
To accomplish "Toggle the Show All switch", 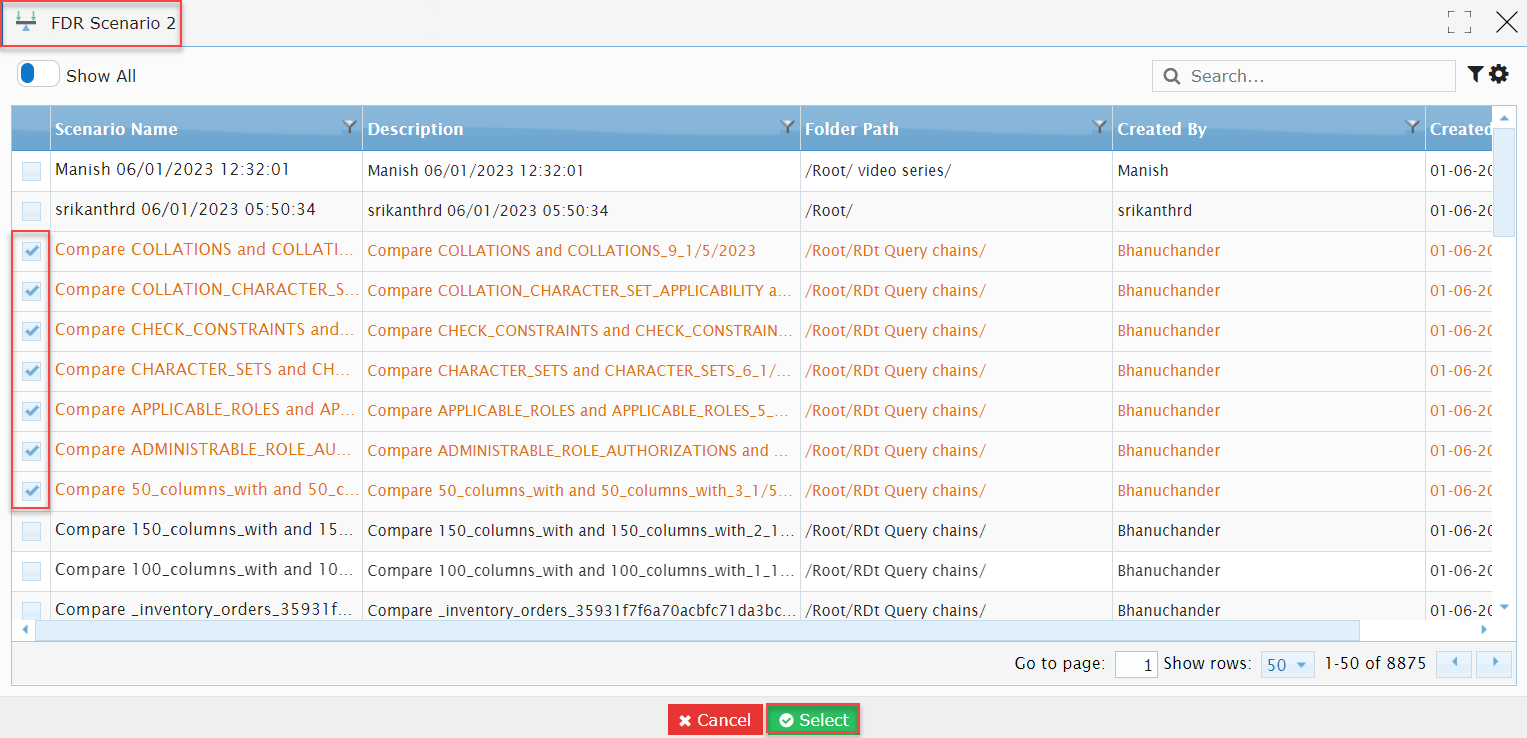I will coord(38,74).
